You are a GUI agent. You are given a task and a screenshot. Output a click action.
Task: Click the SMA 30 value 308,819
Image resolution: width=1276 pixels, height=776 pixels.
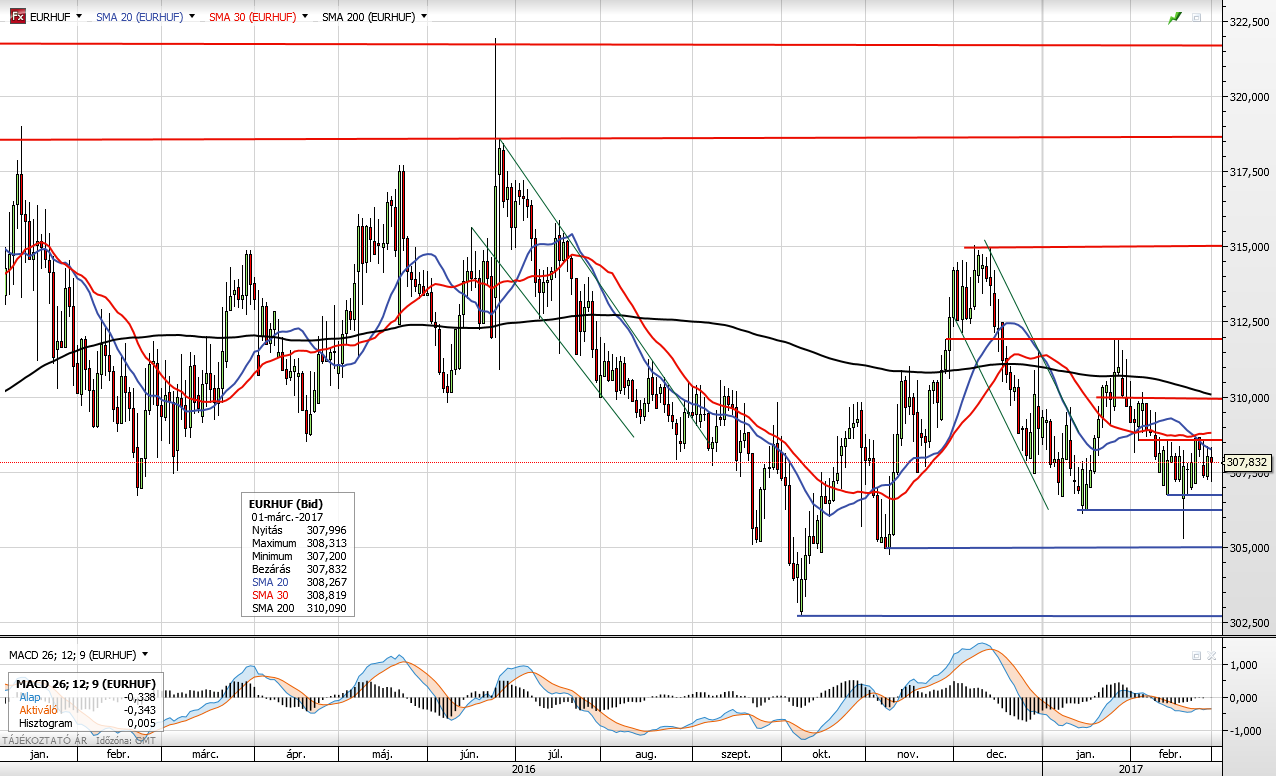[327, 595]
